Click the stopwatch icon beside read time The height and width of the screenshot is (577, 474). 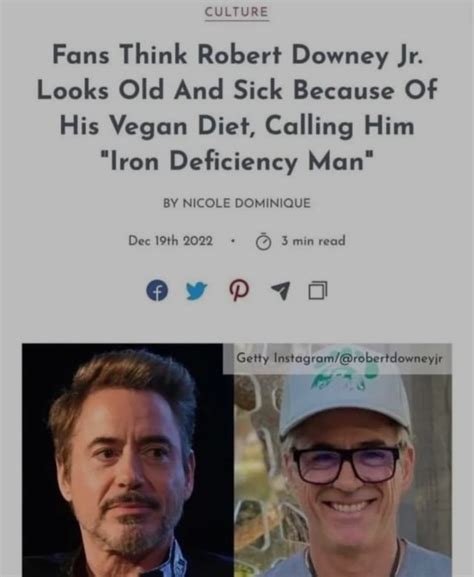[263, 242]
